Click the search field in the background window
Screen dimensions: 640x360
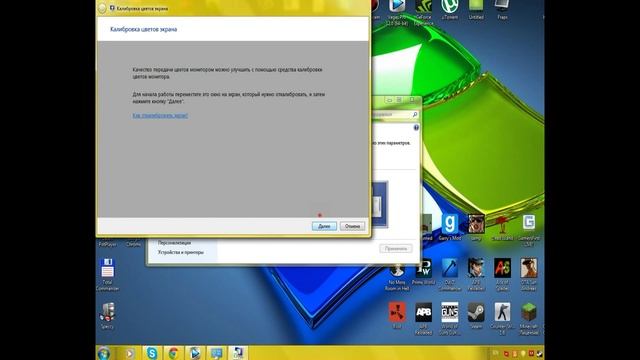(395, 115)
